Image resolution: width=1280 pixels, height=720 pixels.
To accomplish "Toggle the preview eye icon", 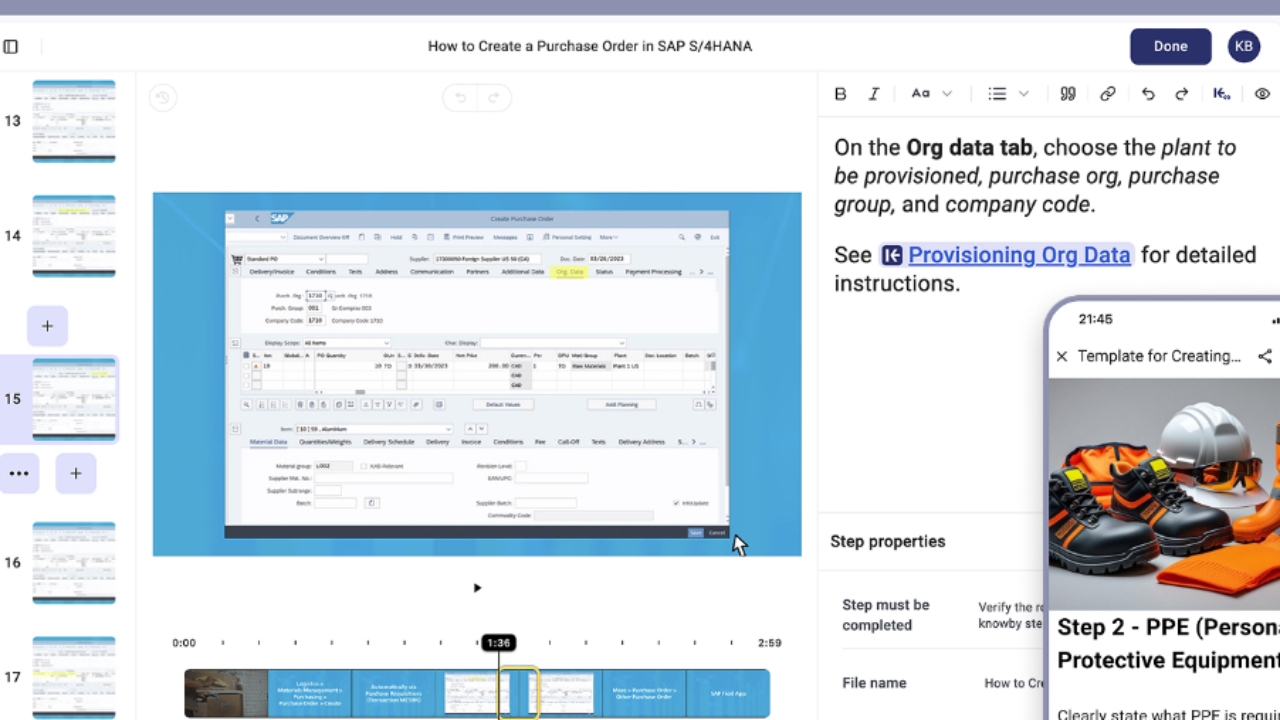I will (x=1262, y=93).
